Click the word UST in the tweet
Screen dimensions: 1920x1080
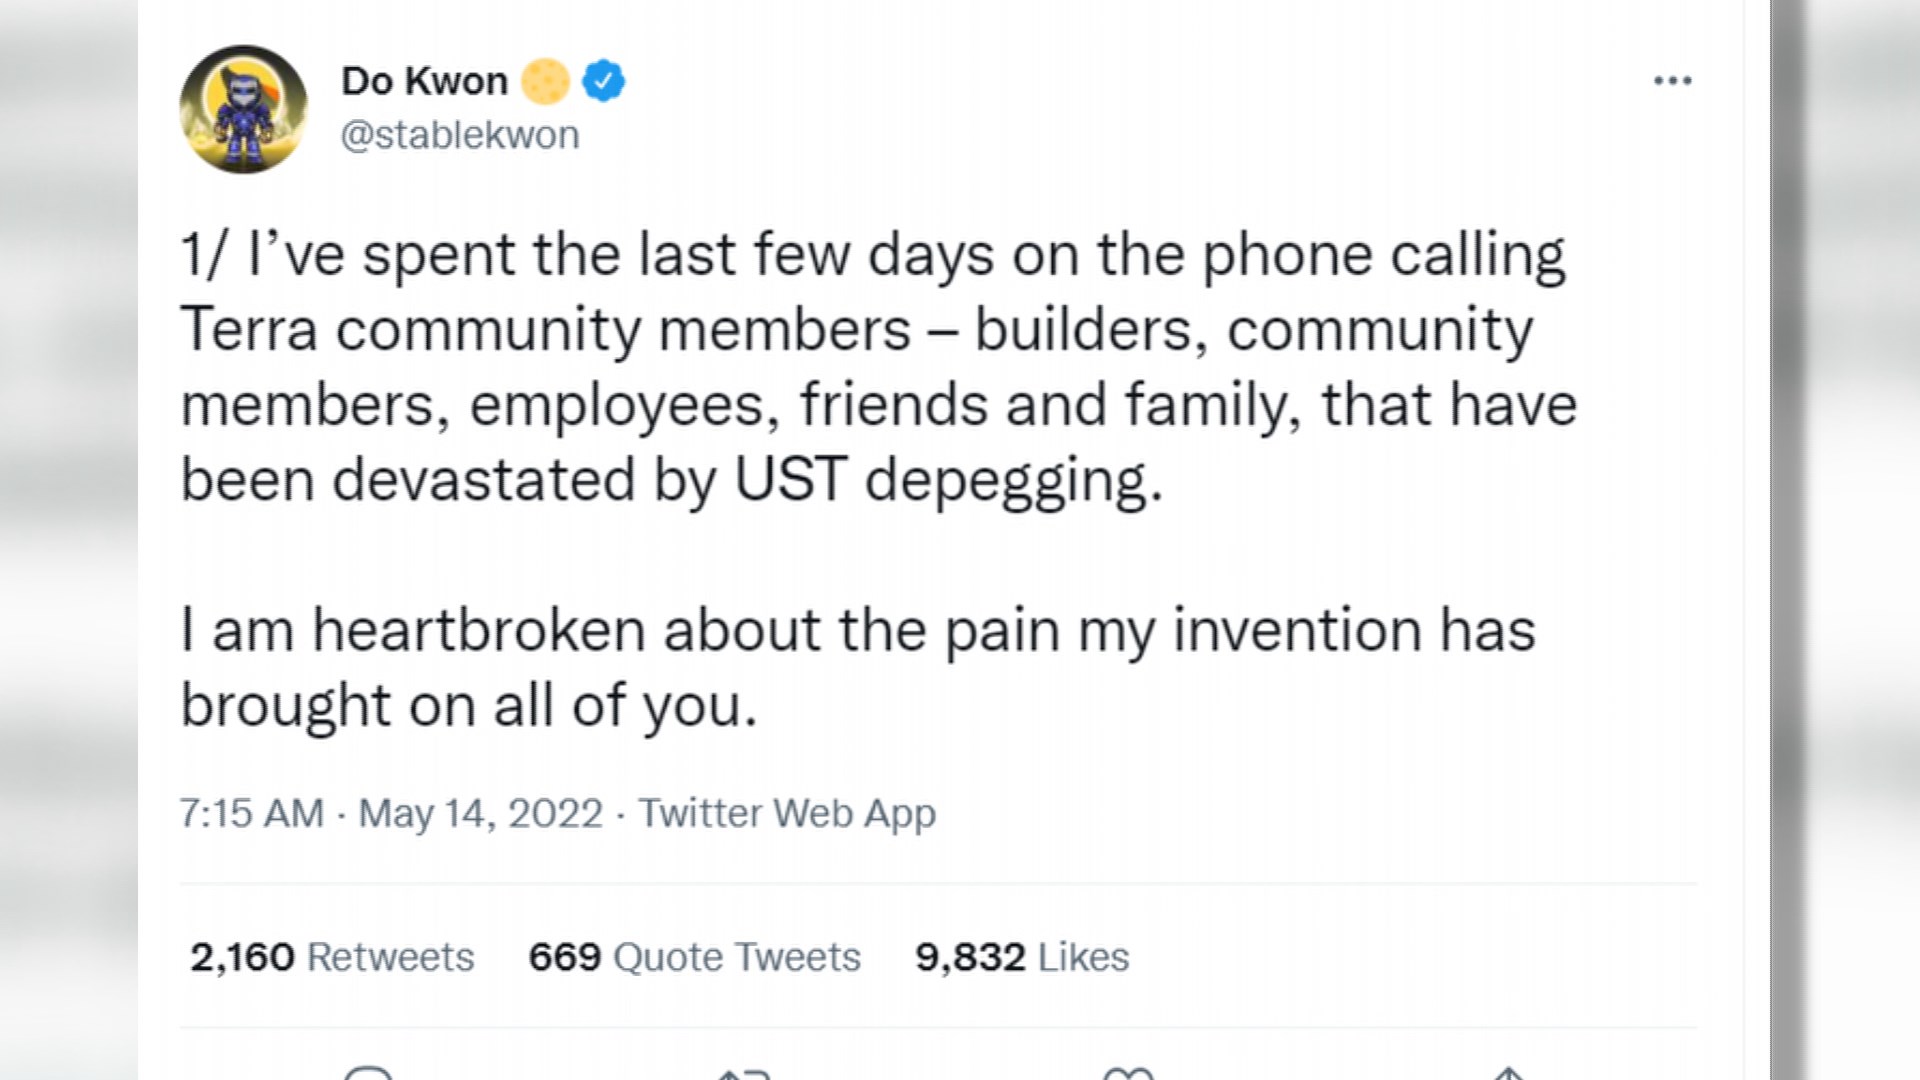click(791, 479)
